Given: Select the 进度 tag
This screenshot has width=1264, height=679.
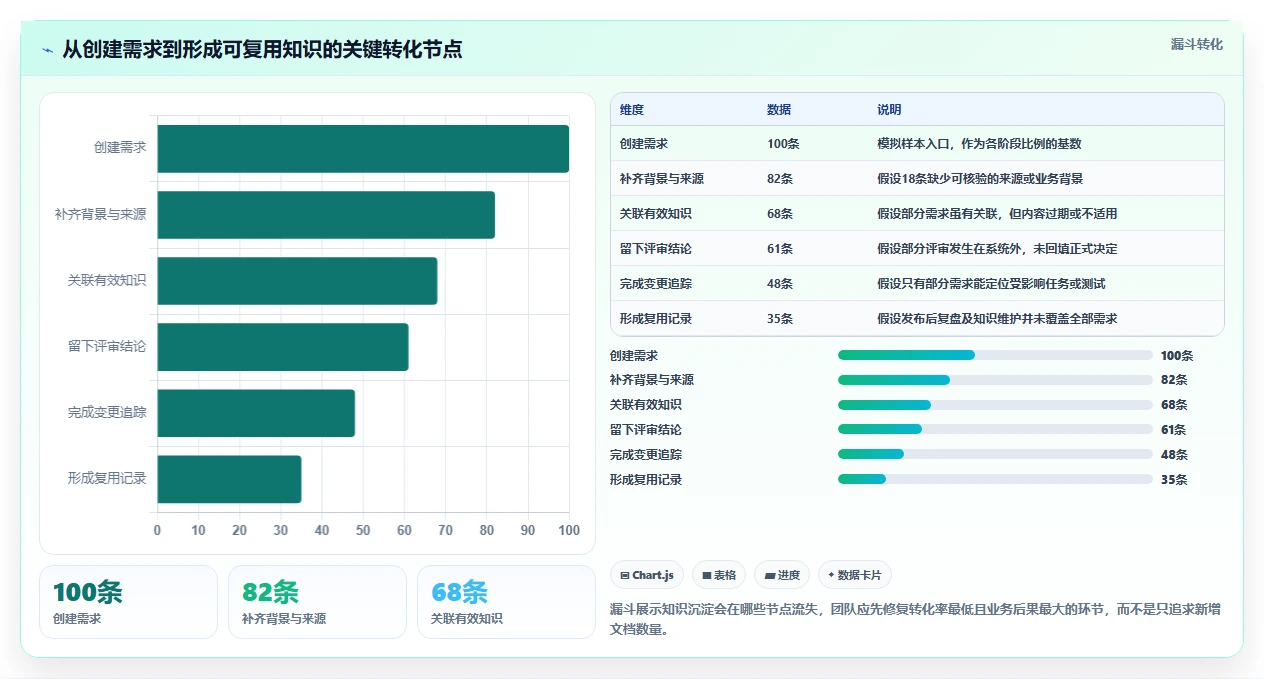Looking at the screenshot, I should (x=782, y=575).
